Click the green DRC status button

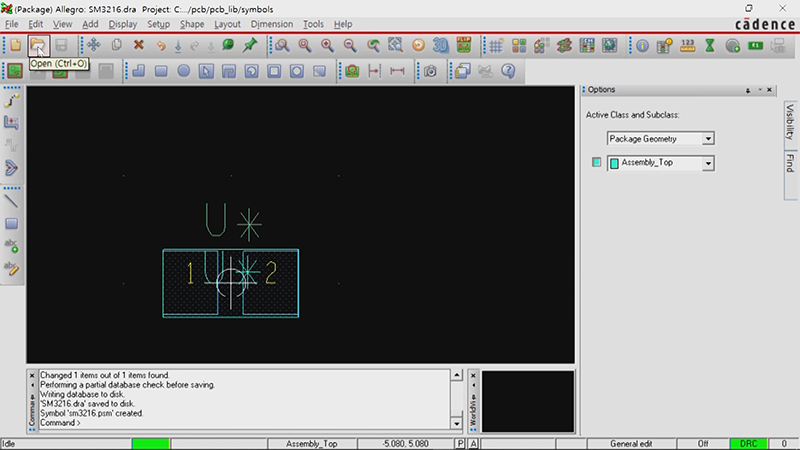coord(748,444)
